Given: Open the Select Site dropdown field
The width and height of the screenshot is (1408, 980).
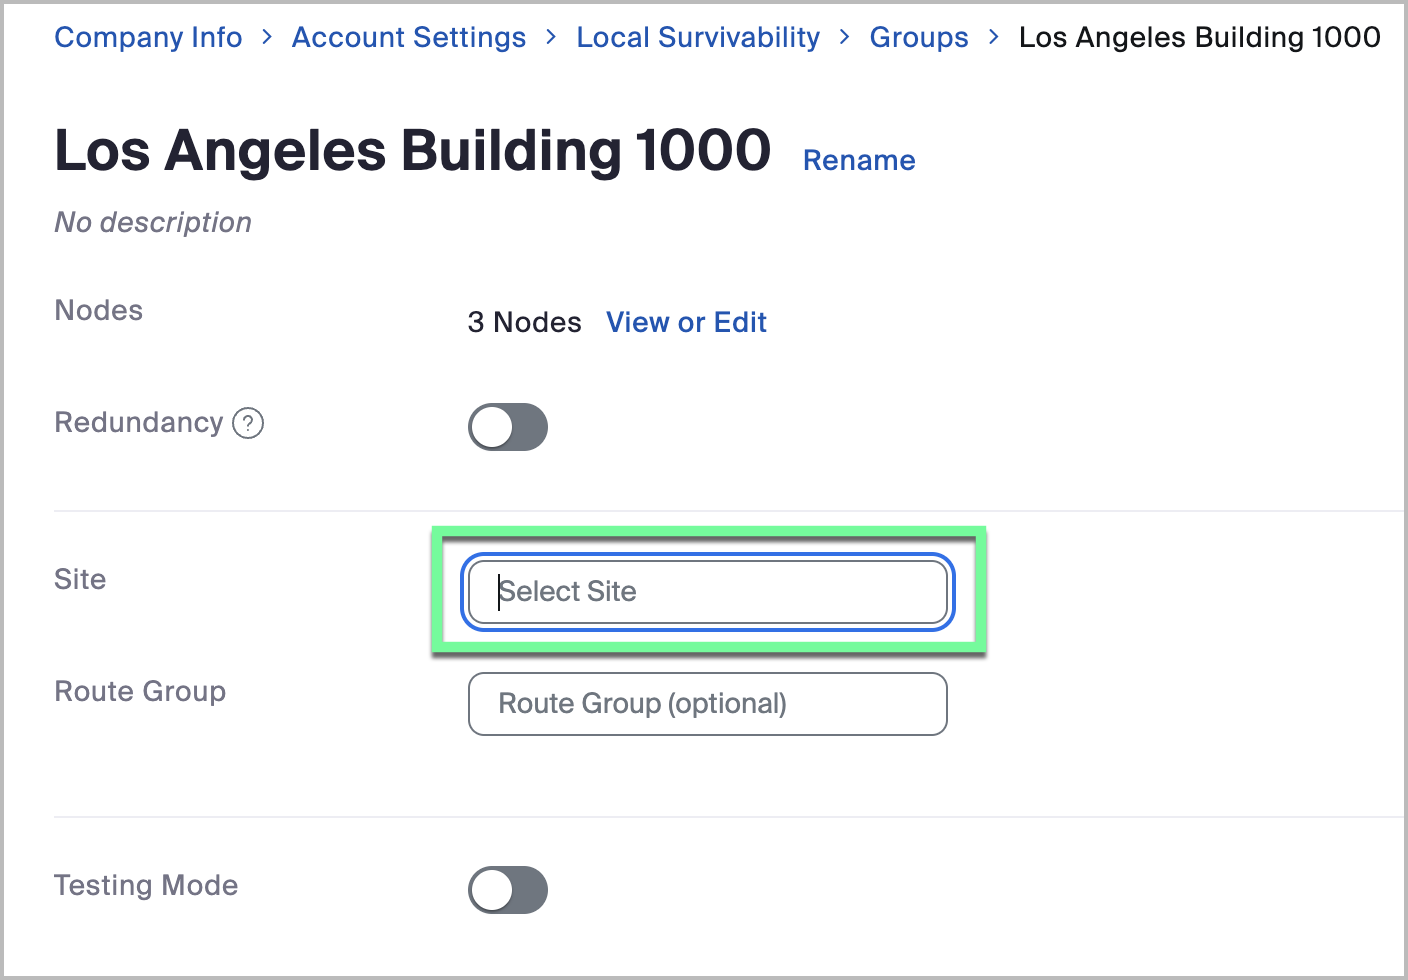Looking at the screenshot, I should [707, 592].
